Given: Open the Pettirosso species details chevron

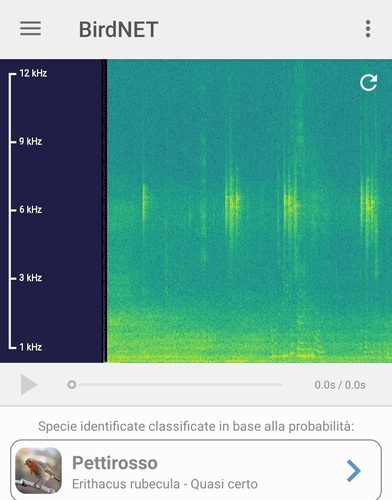Looking at the screenshot, I should coord(353,471).
